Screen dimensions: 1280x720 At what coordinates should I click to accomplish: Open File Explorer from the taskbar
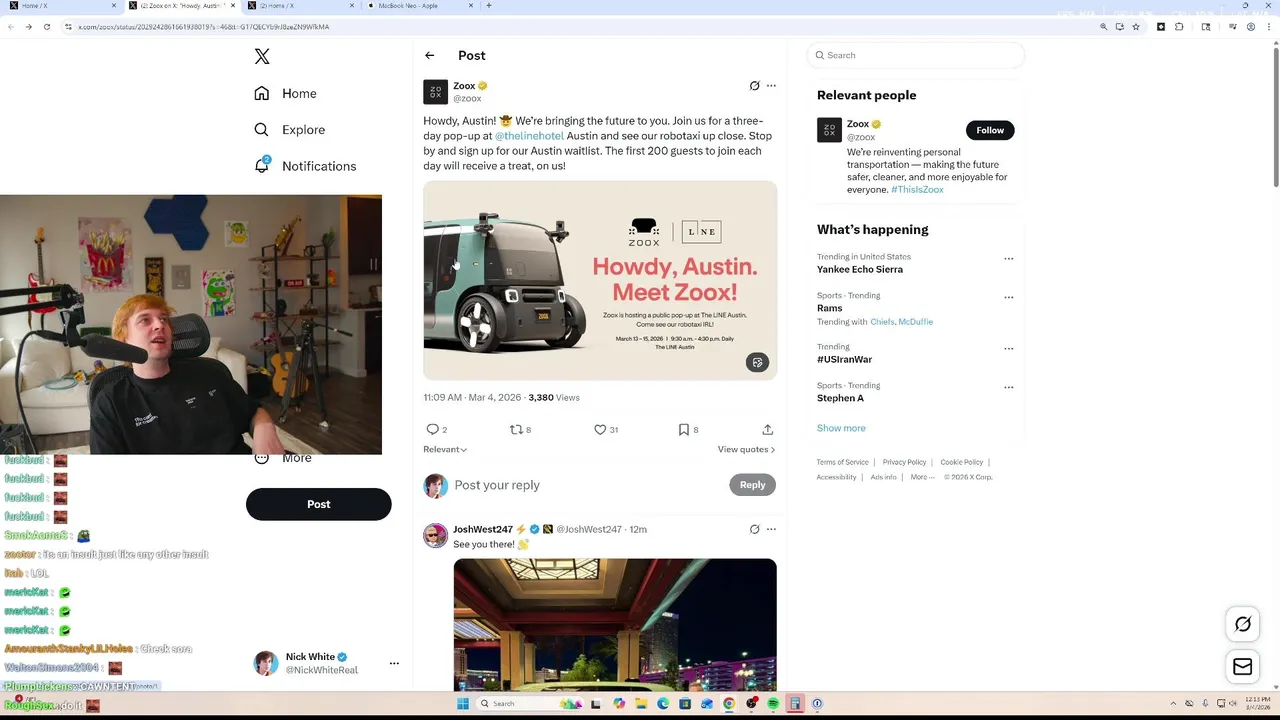641,704
